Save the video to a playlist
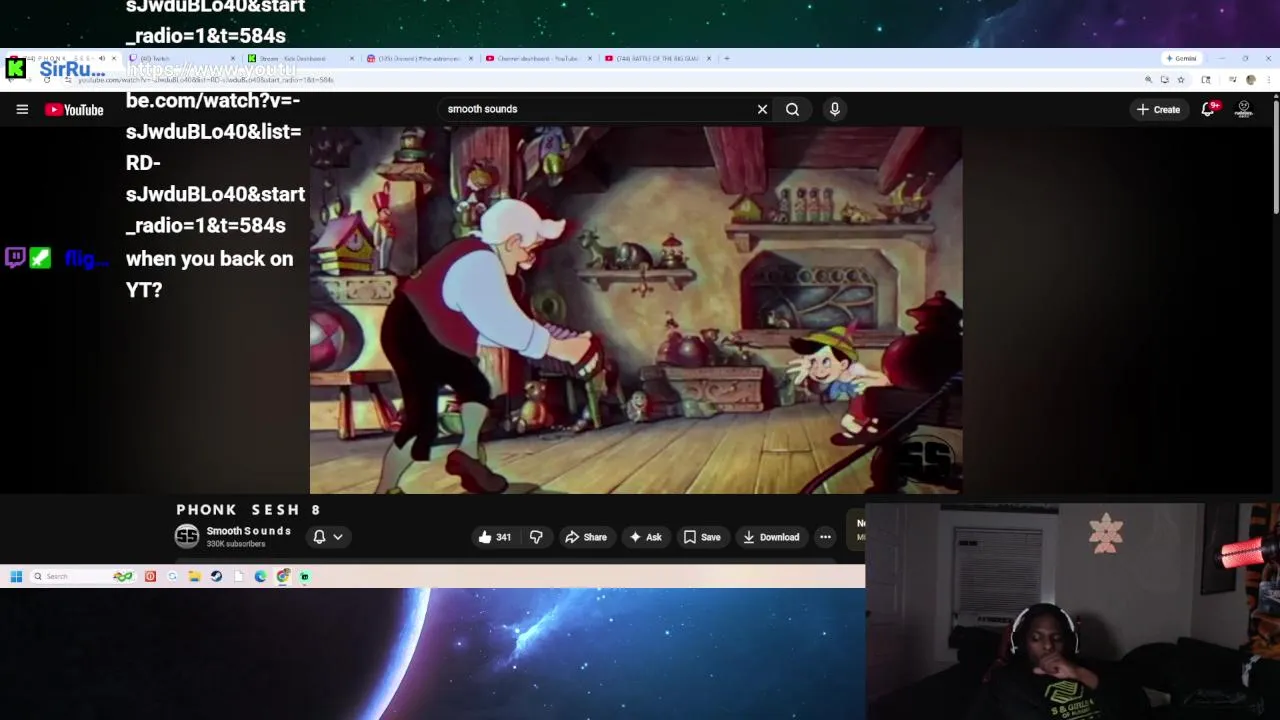The width and height of the screenshot is (1280, 720). (701, 537)
